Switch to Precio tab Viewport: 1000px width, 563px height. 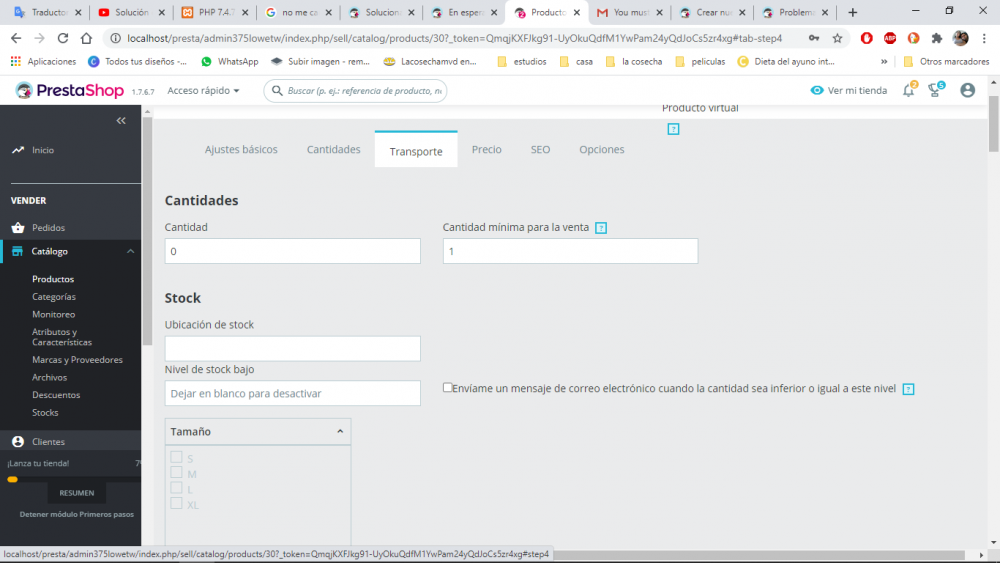[x=487, y=149]
